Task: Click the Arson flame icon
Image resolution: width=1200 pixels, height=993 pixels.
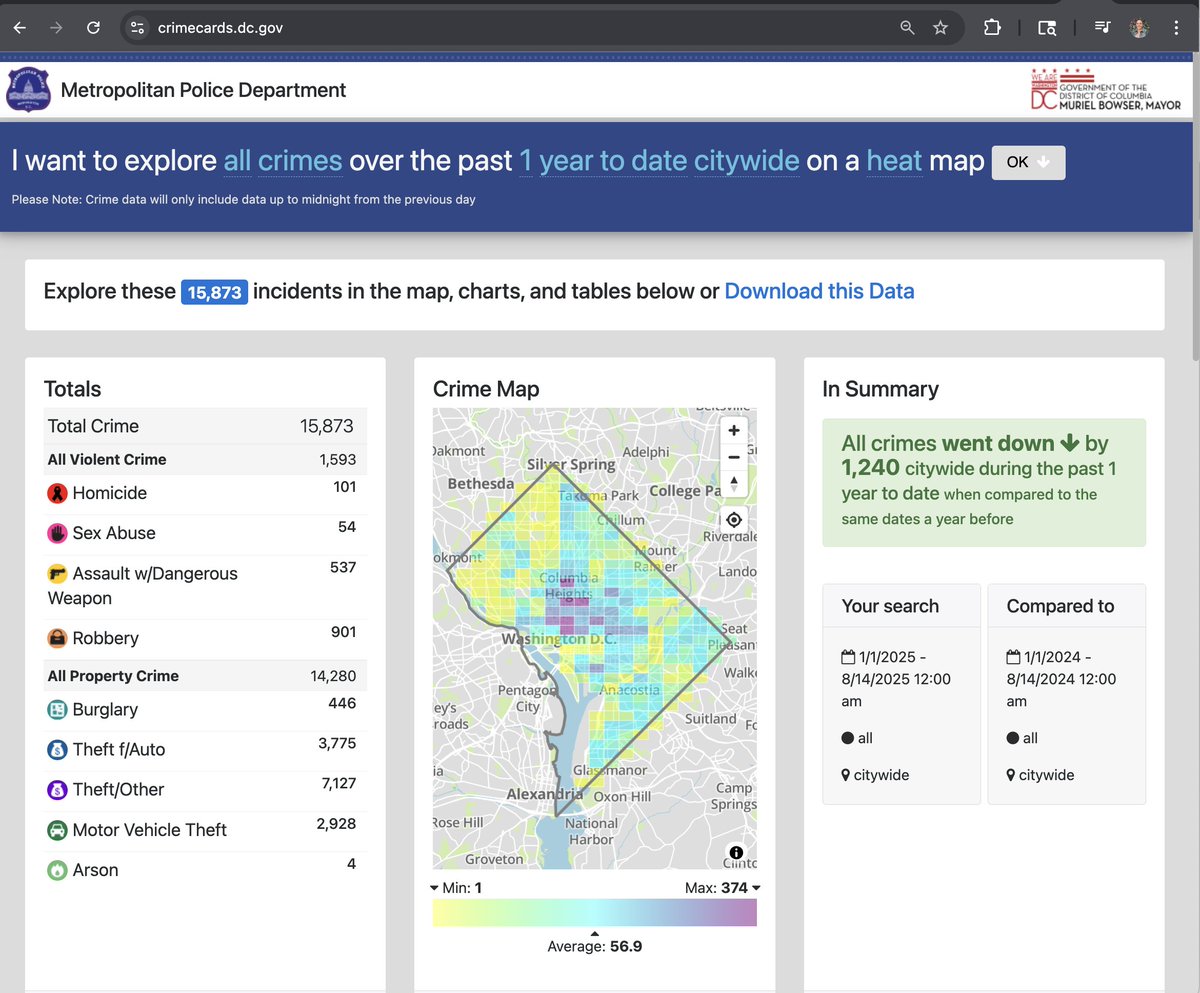Action: (x=58, y=870)
